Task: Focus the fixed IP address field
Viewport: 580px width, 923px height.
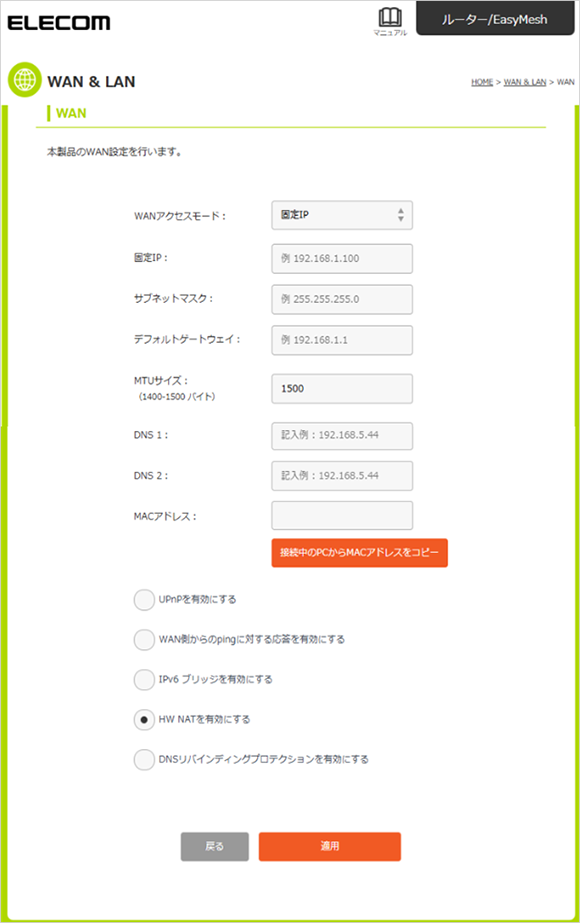Action: 342,258
